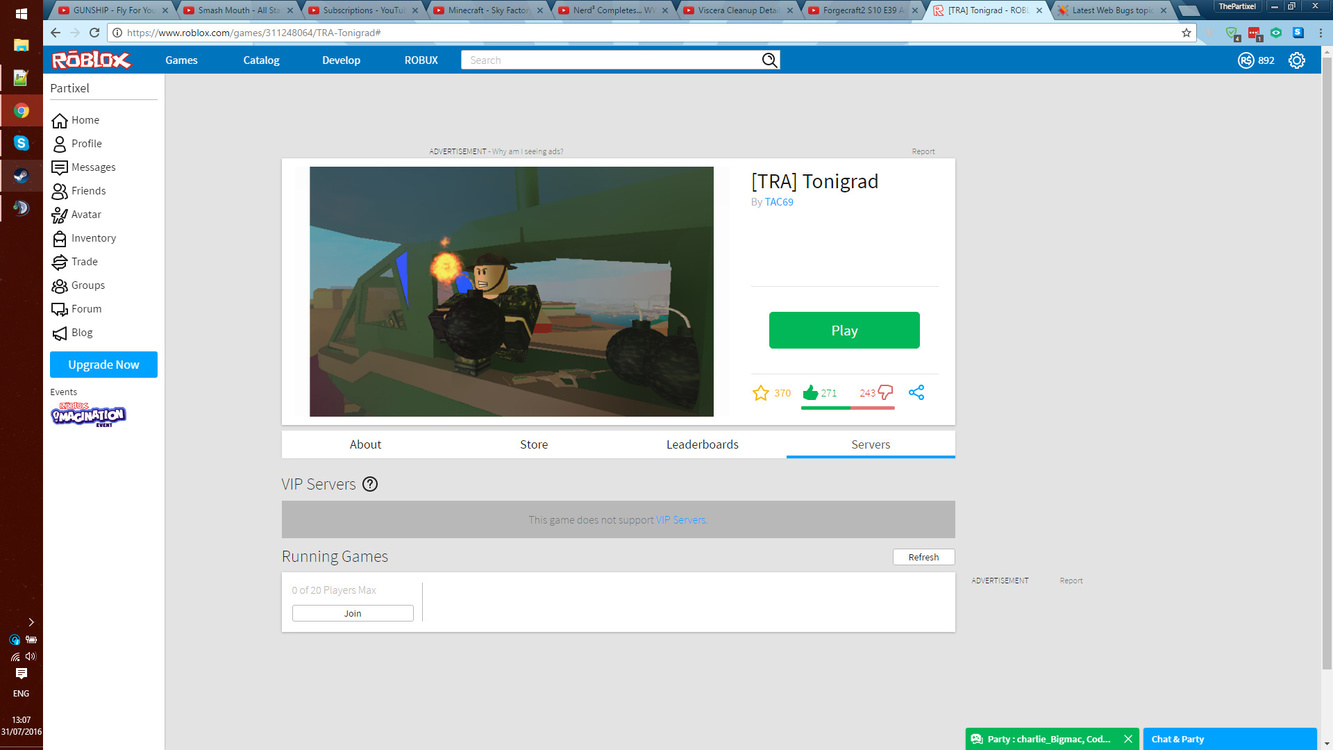Image resolution: width=1333 pixels, height=750 pixels.
Task: Bookmark this page with the star icon
Action: click(1187, 32)
